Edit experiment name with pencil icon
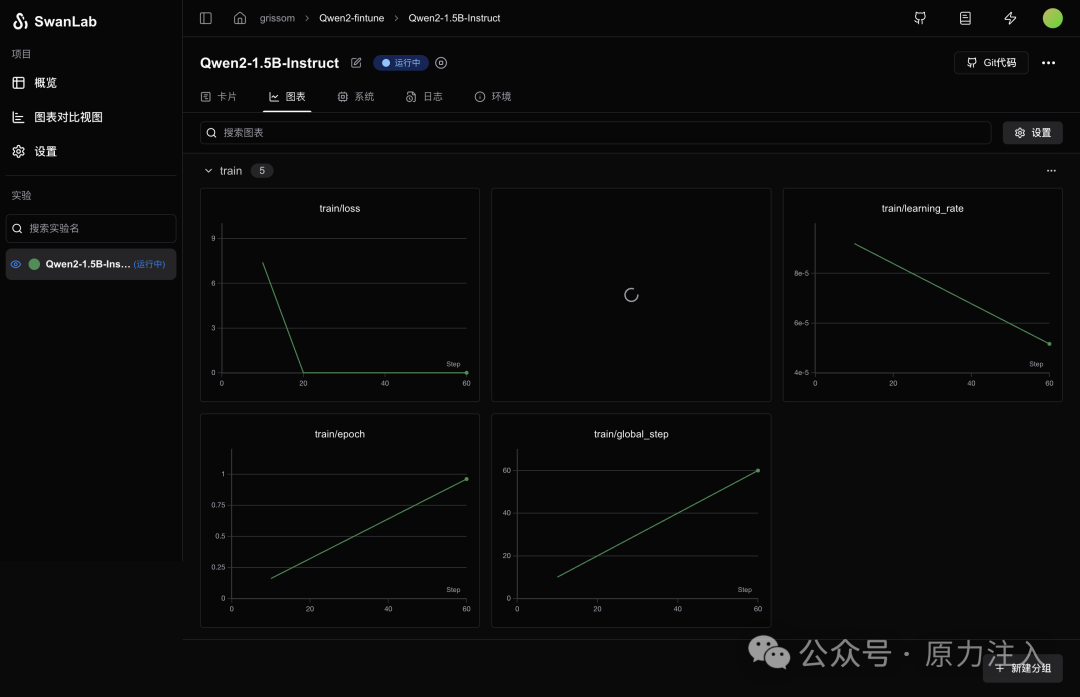1080x697 pixels. click(356, 63)
